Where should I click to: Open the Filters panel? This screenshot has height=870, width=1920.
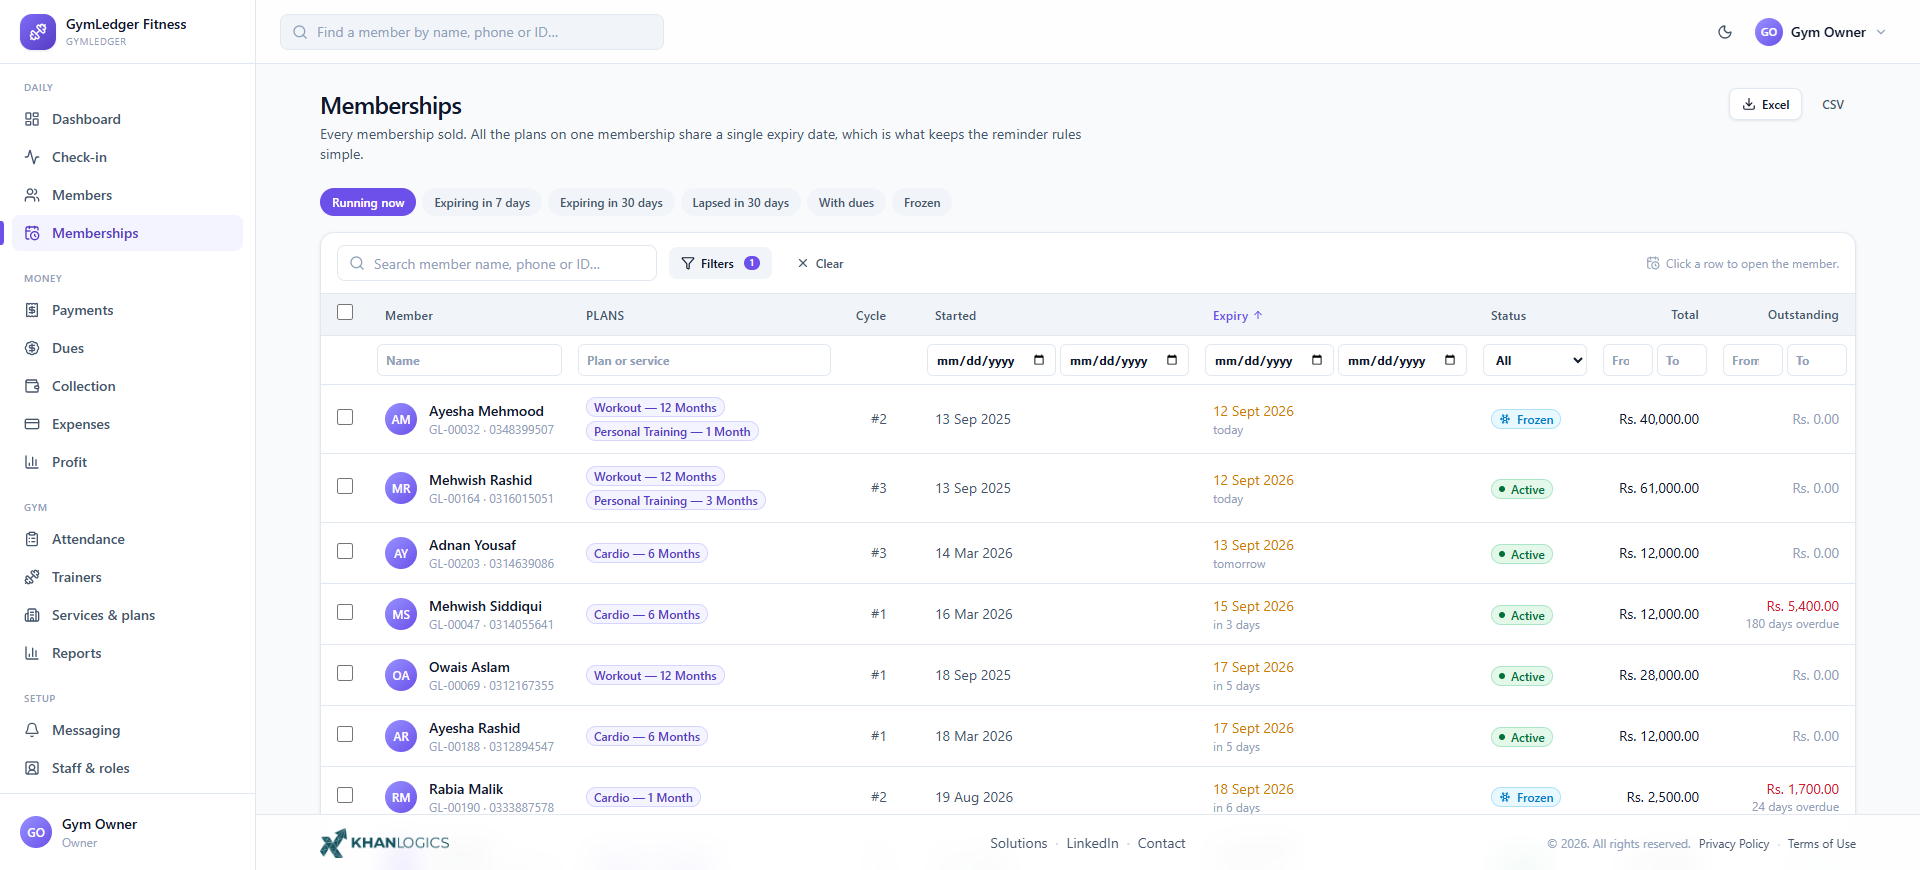click(x=720, y=263)
